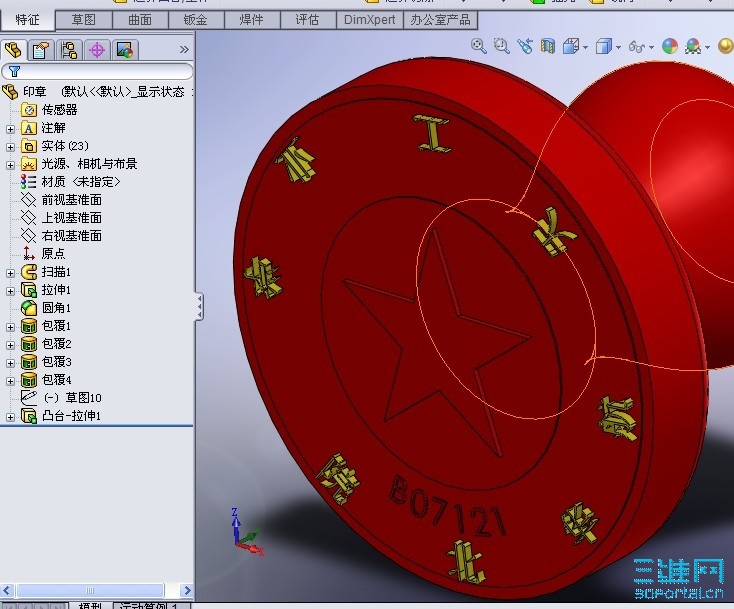Click the Edit Appearance color ball icon

[x=670, y=46]
